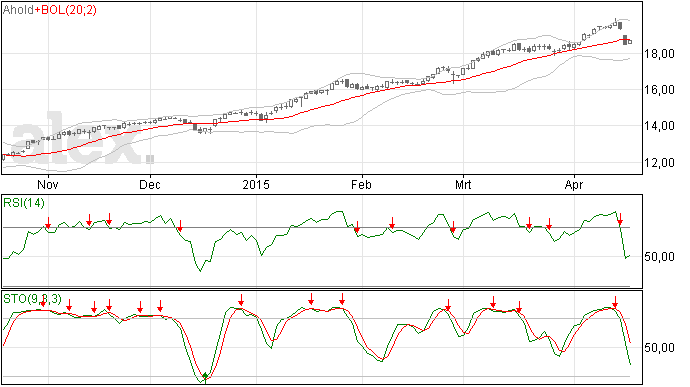Click the 12,00 price axis label
The image size is (690, 387).
point(659,163)
